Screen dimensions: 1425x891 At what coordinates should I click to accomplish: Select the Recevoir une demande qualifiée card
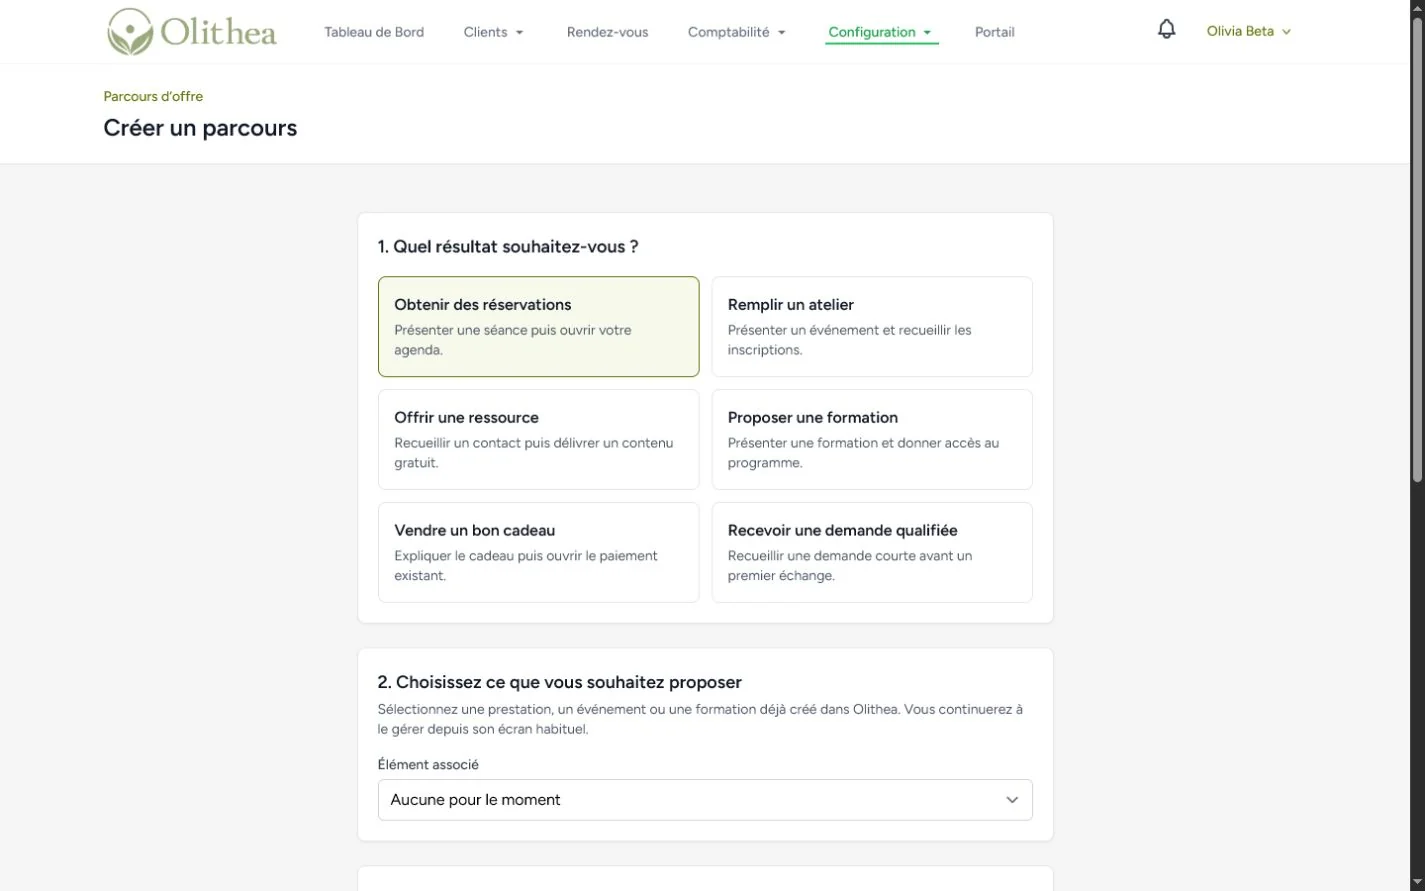872,553
